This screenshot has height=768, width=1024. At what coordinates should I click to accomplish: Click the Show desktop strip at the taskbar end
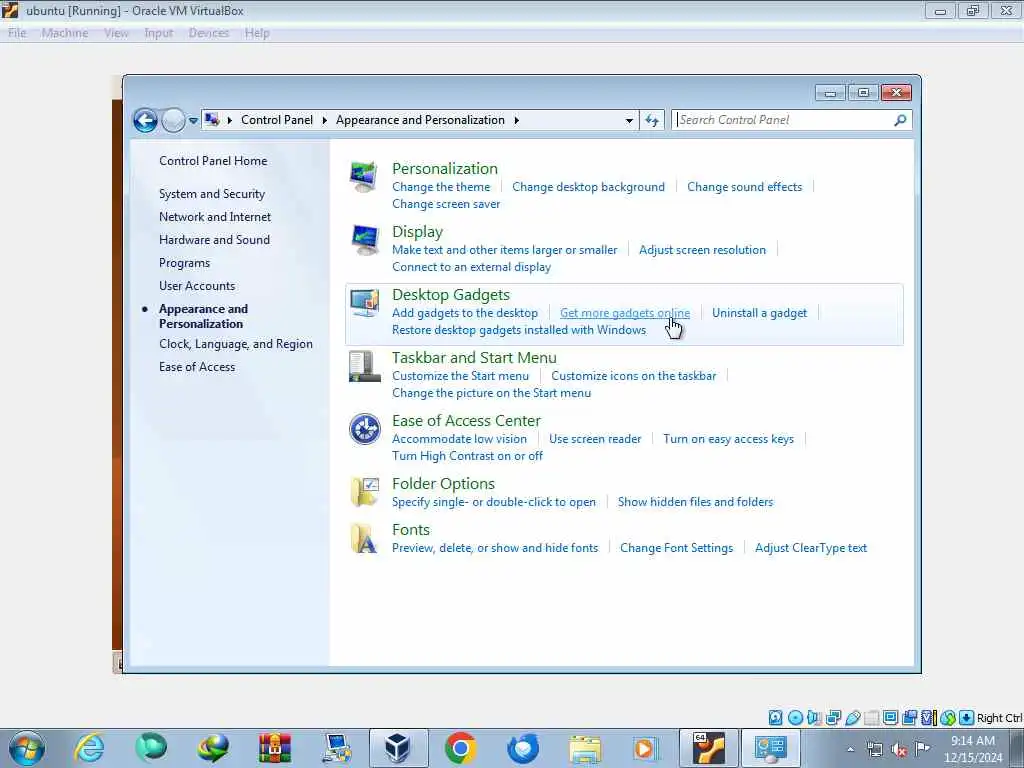click(x=1017, y=748)
